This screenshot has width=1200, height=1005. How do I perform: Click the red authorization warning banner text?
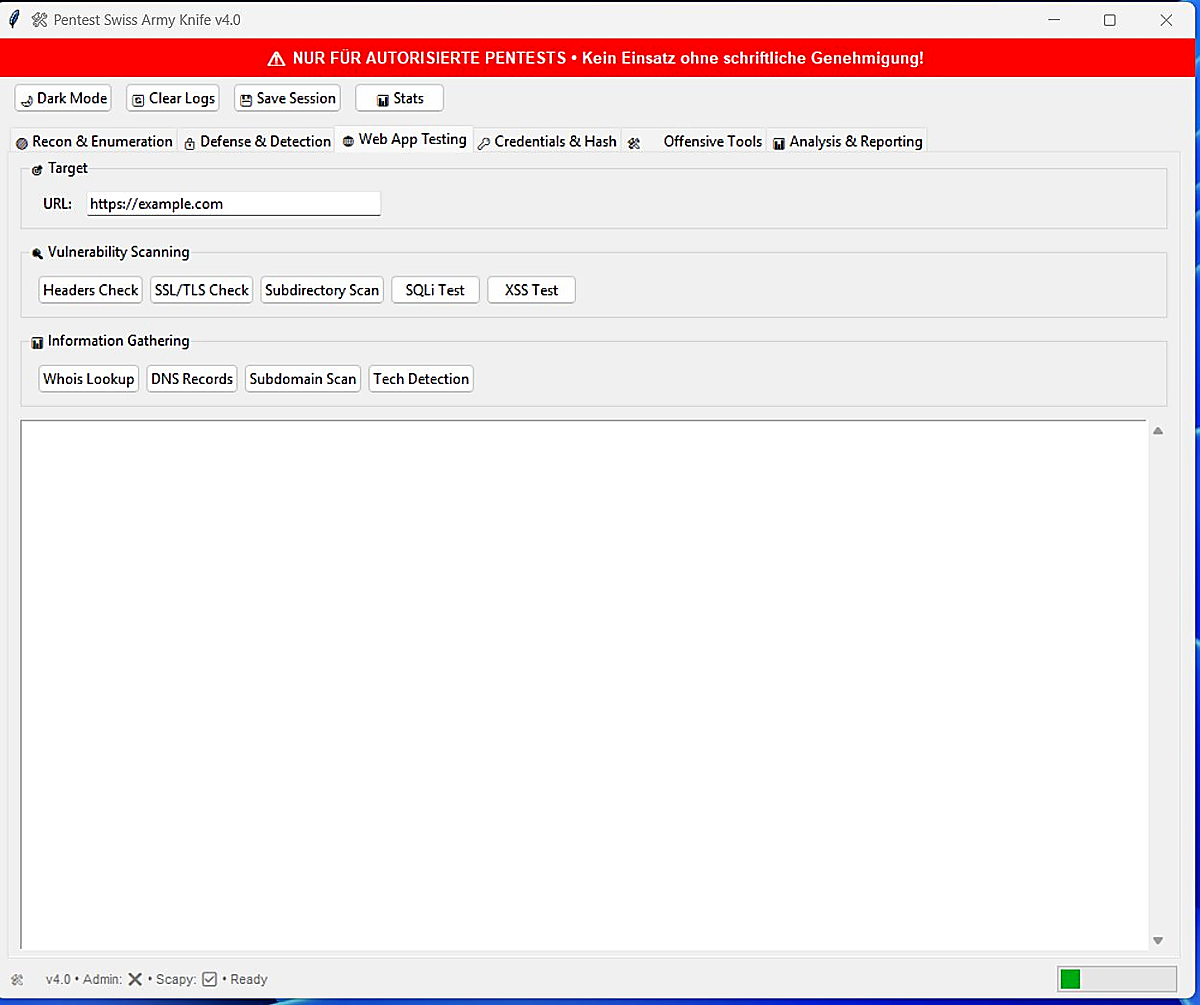click(x=608, y=58)
